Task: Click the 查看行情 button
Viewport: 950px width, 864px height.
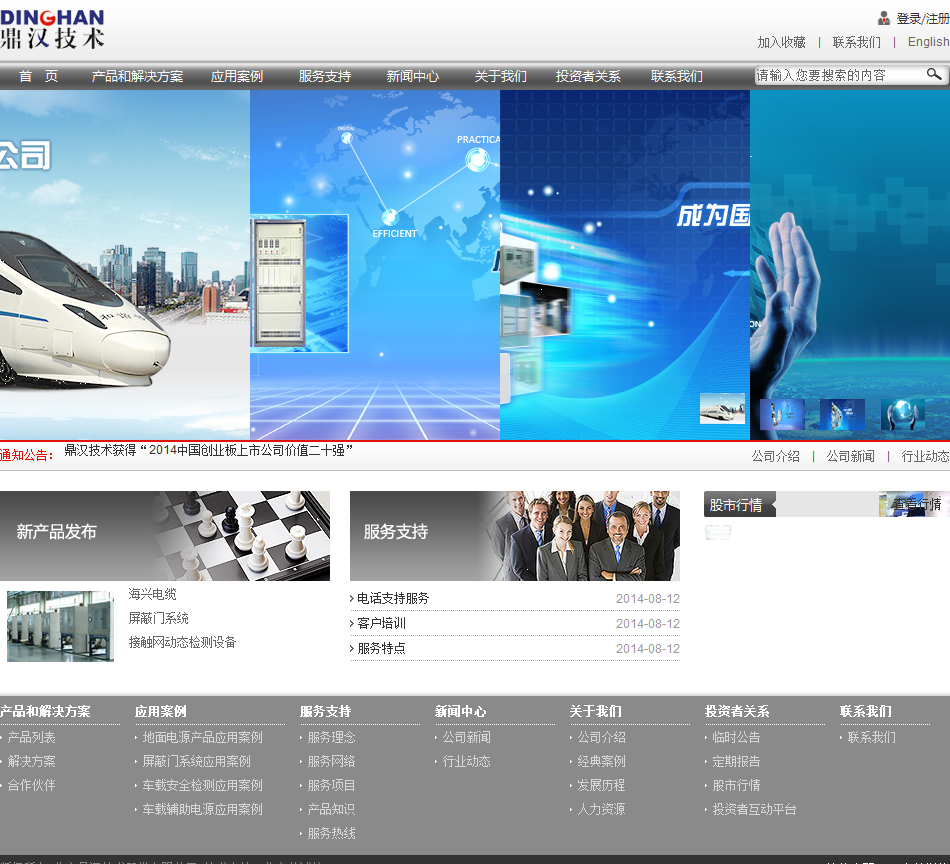Action: click(914, 504)
